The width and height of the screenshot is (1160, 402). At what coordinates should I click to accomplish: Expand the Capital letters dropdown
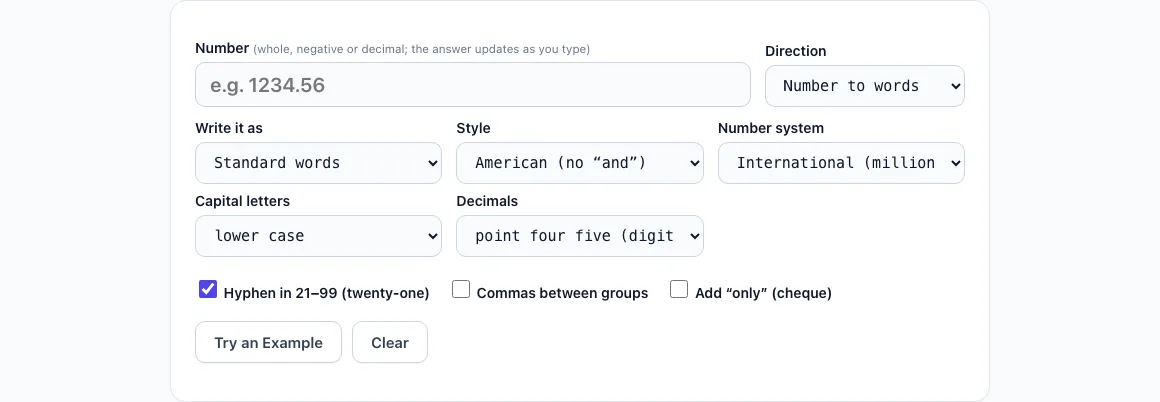[x=318, y=235]
